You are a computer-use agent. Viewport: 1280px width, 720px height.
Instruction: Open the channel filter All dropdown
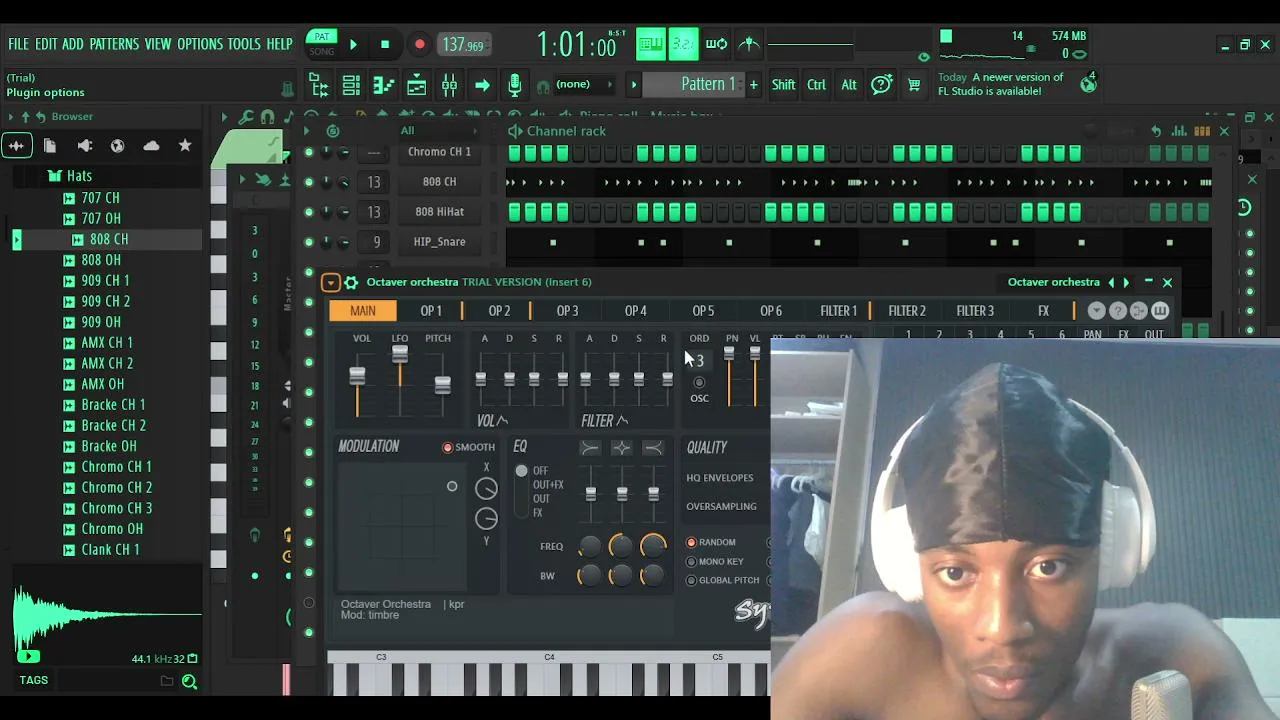440,131
